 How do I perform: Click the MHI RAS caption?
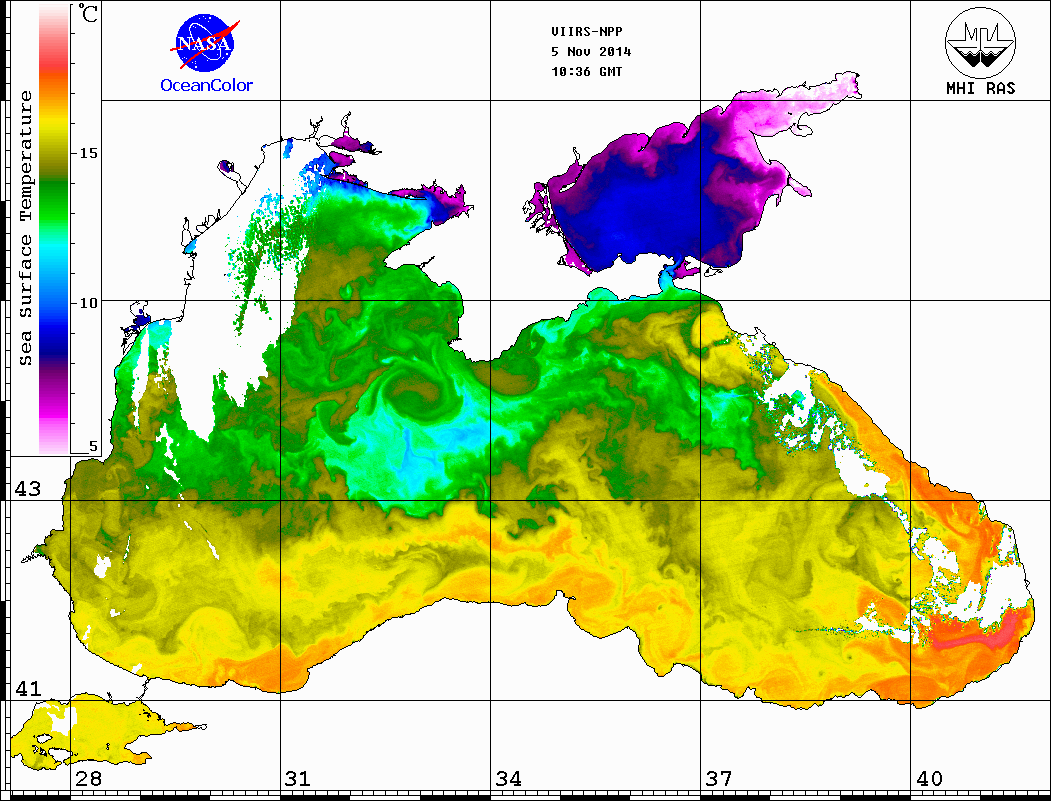tap(981, 88)
